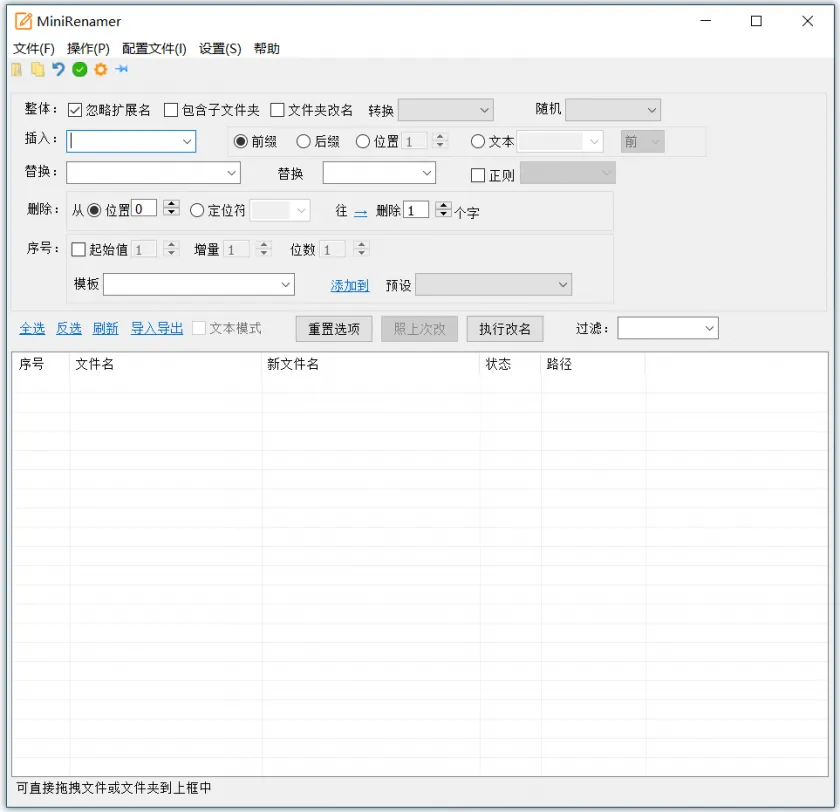840x812 pixels.
Task: Click the 执行改名 button
Action: tap(505, 329)
